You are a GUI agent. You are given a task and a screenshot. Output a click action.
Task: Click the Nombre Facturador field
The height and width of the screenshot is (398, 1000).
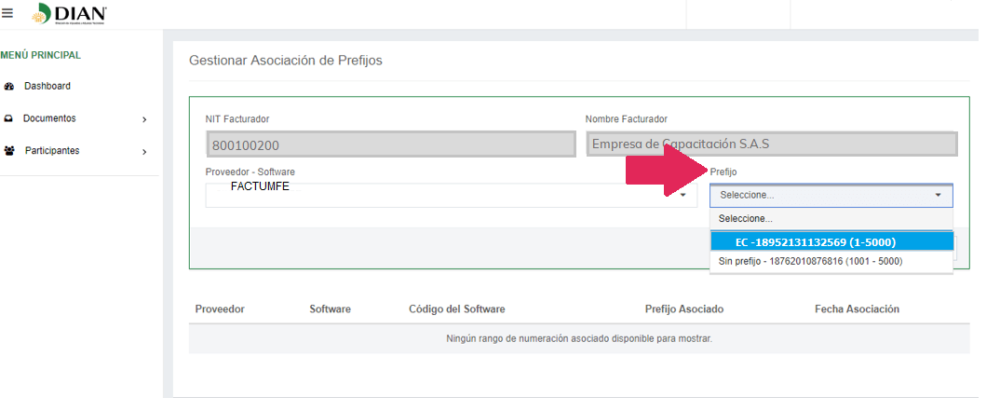point(772,144)
